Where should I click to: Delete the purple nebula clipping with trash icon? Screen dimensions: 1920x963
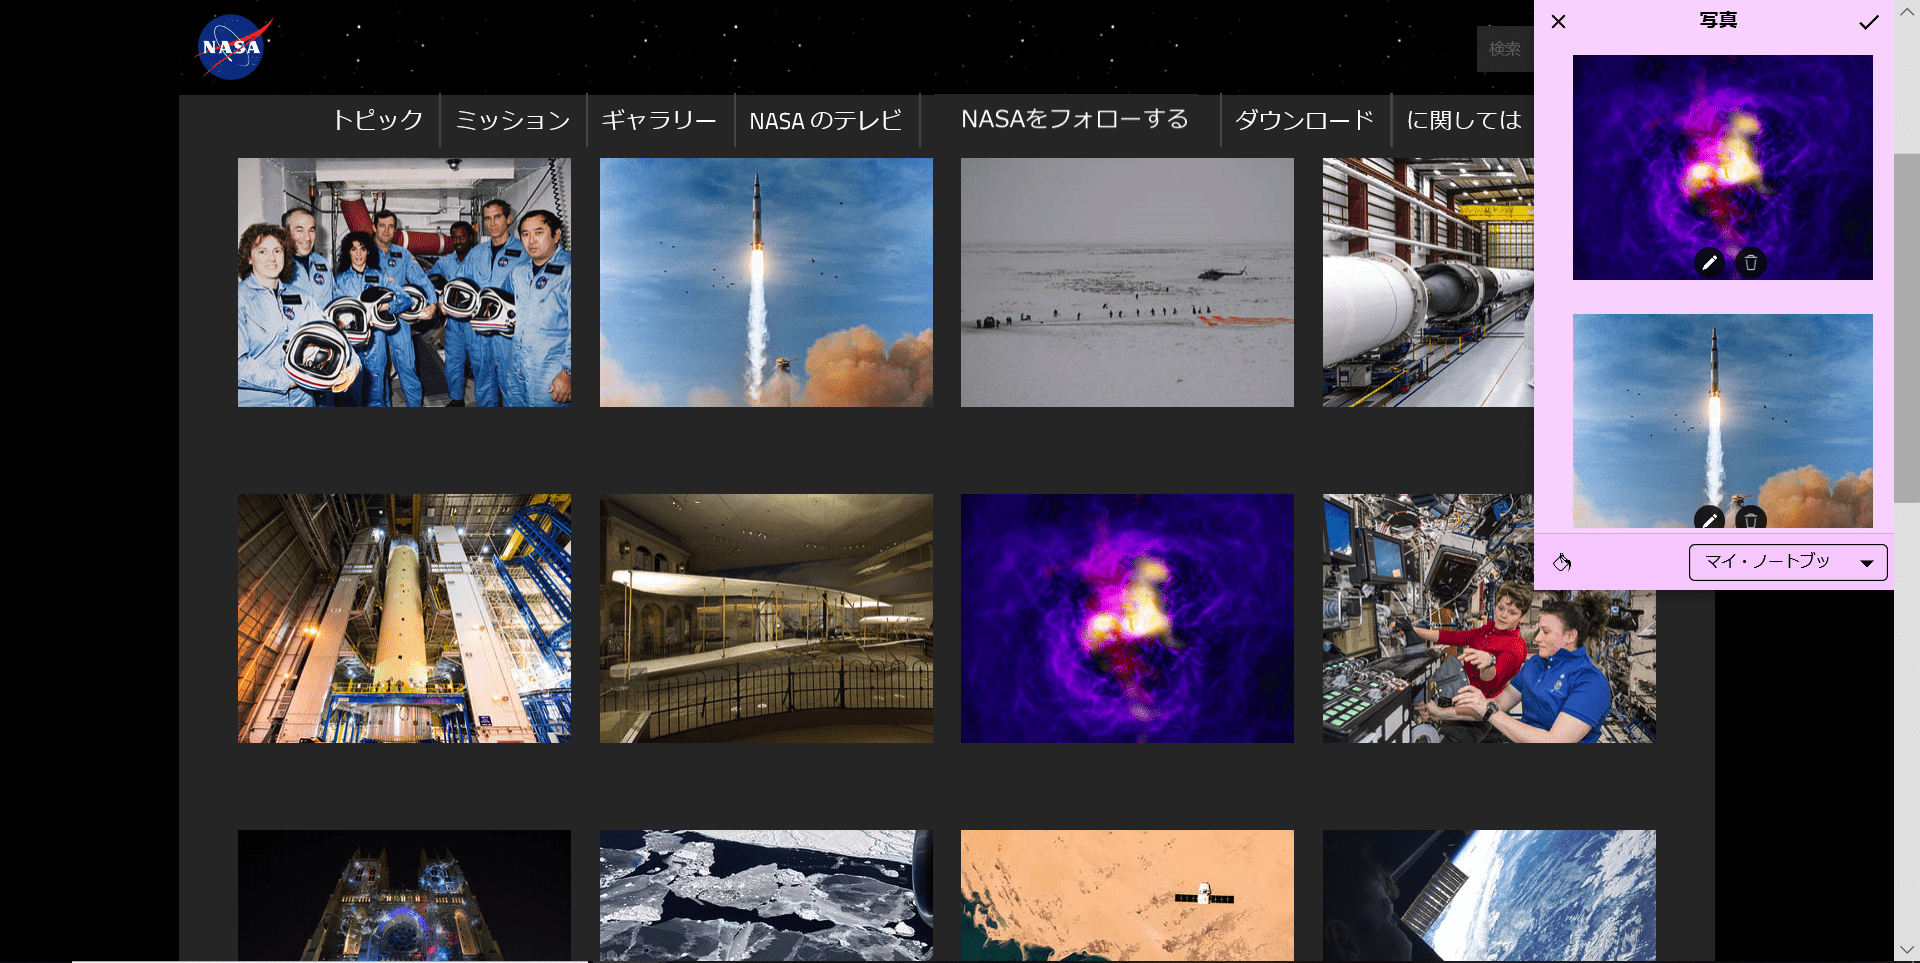pyautogui.click(x=1750, y=263)
